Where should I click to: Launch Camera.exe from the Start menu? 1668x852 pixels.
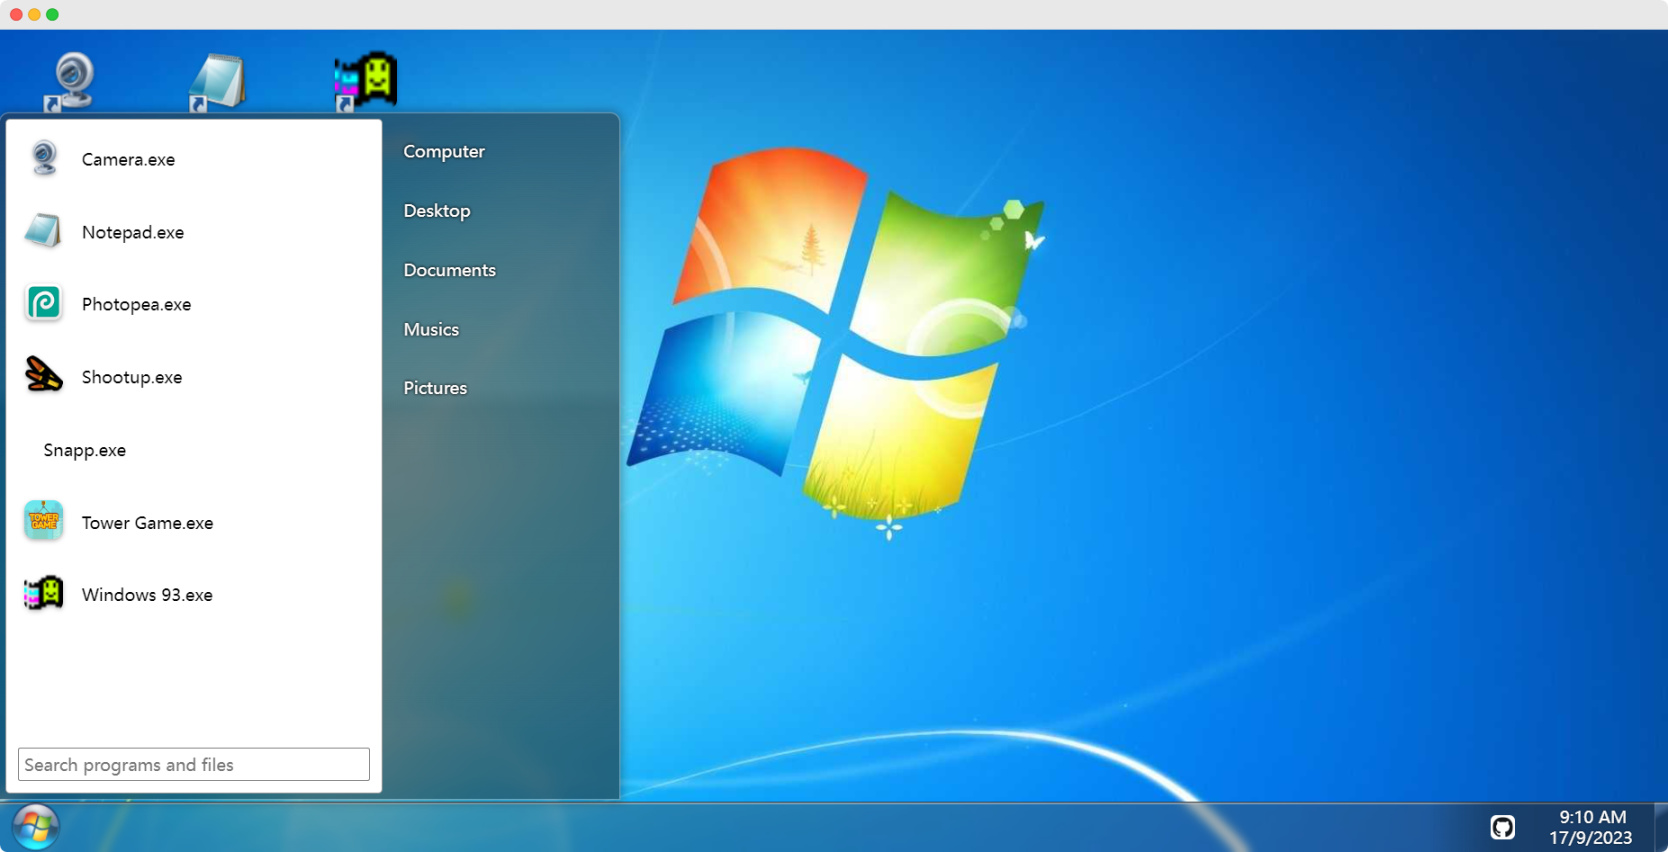click(x=128, y=160)
